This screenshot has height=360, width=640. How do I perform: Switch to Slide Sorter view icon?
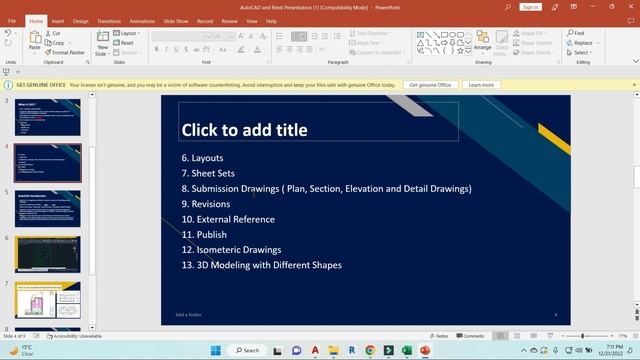[517, 336]
